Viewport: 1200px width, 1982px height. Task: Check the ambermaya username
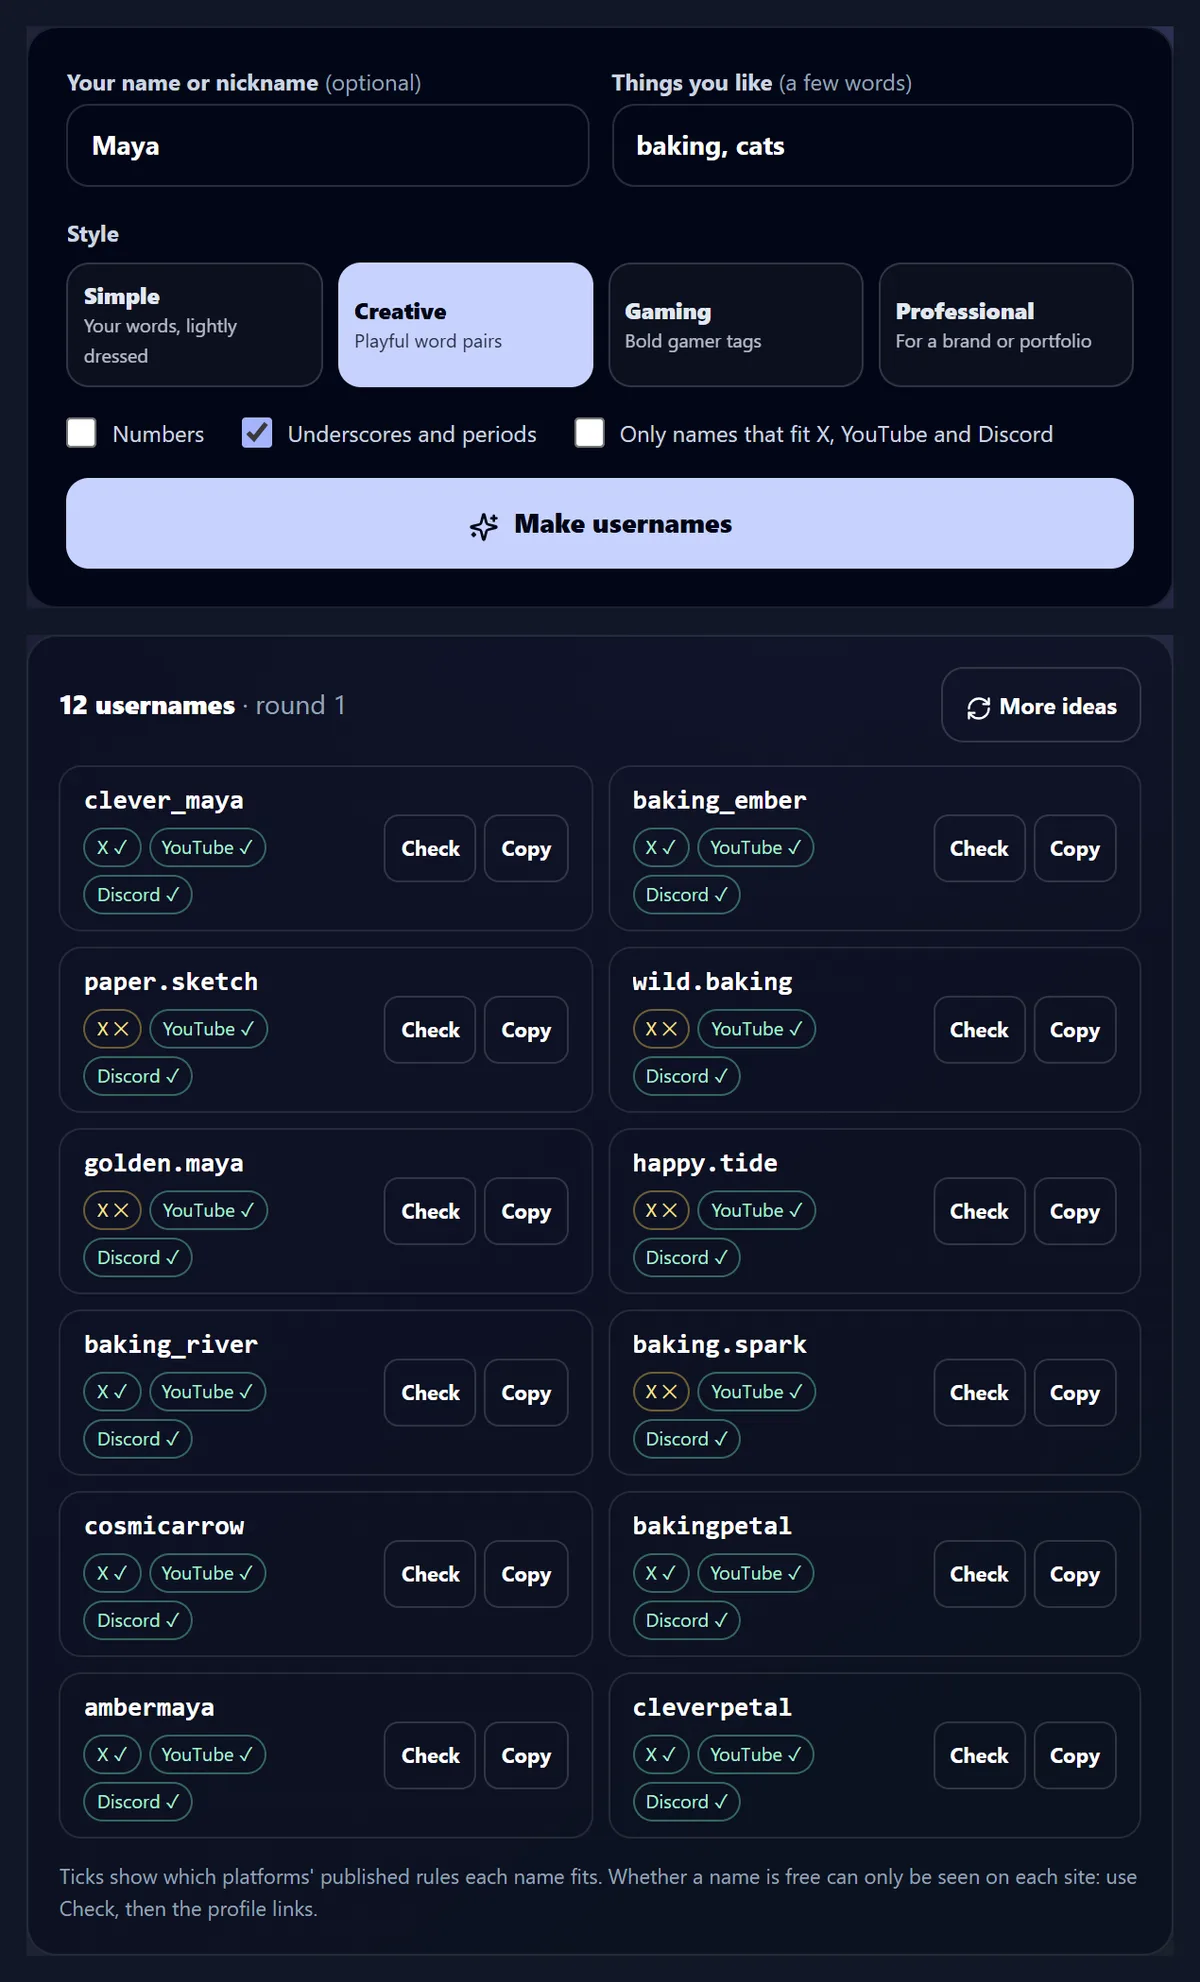pos(430,1755)
